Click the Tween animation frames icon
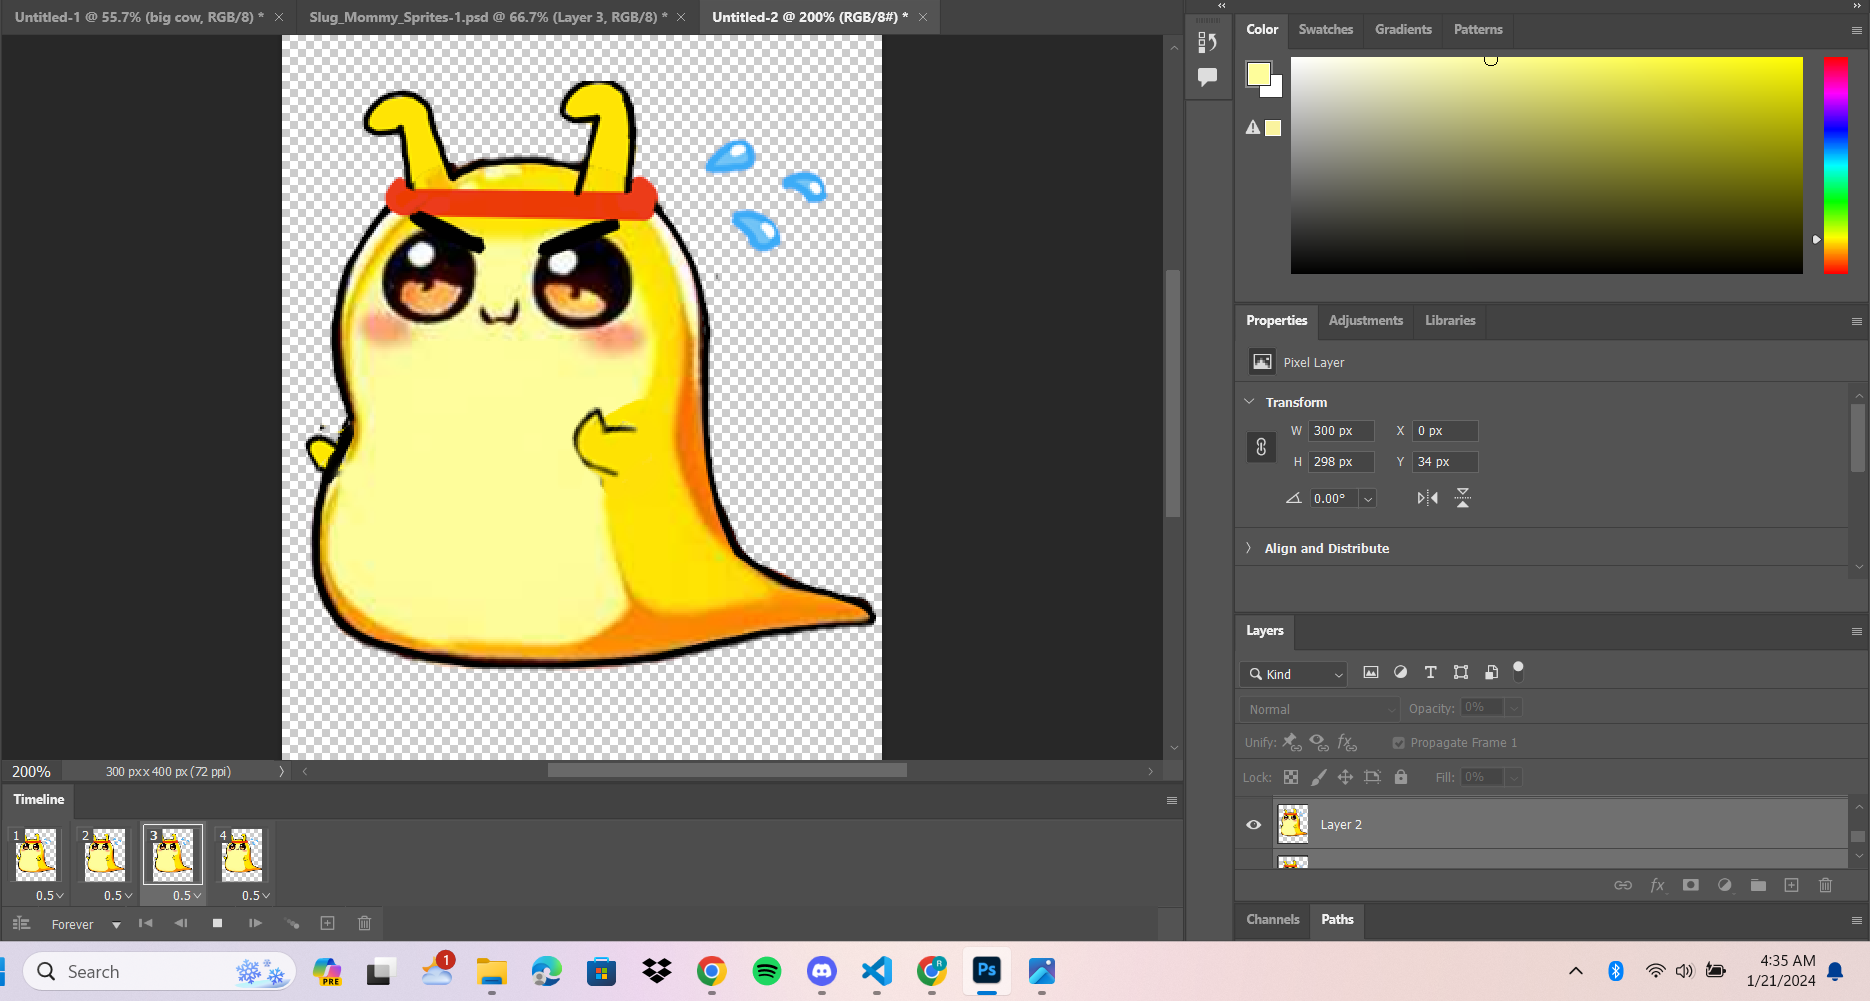Viewport: 1870px width, 1001px height. (292, 923)
